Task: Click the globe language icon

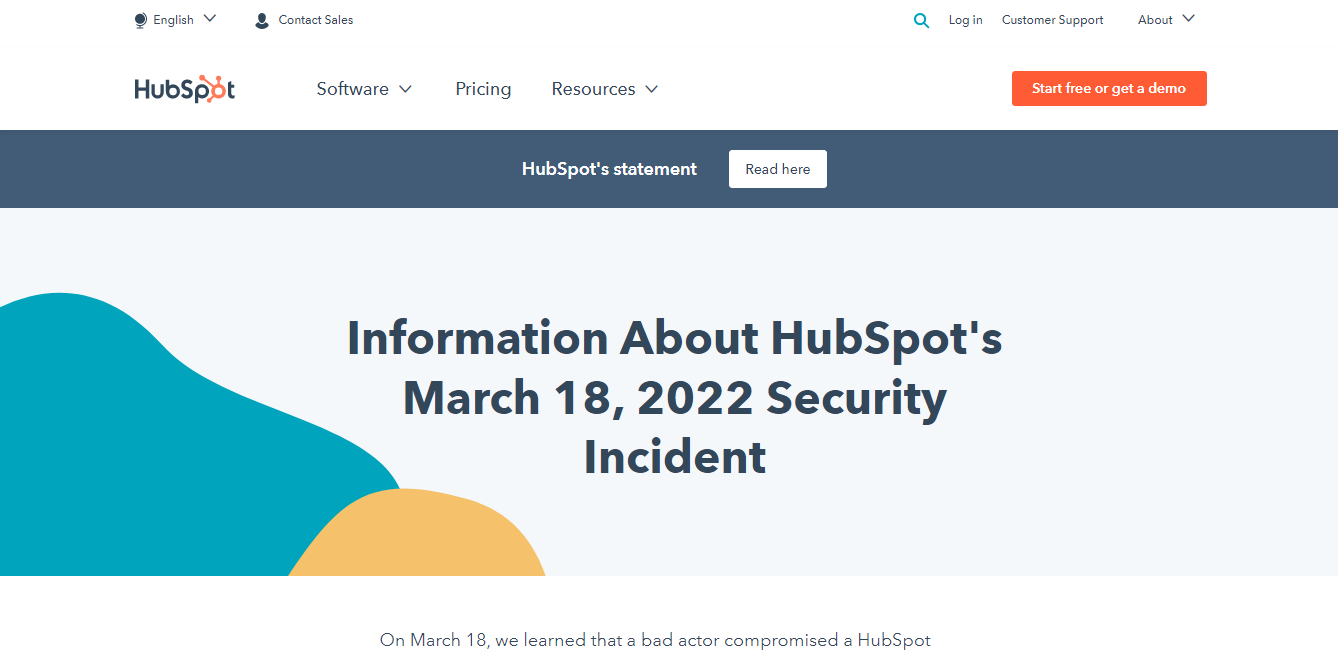Action: coord(140,20)
